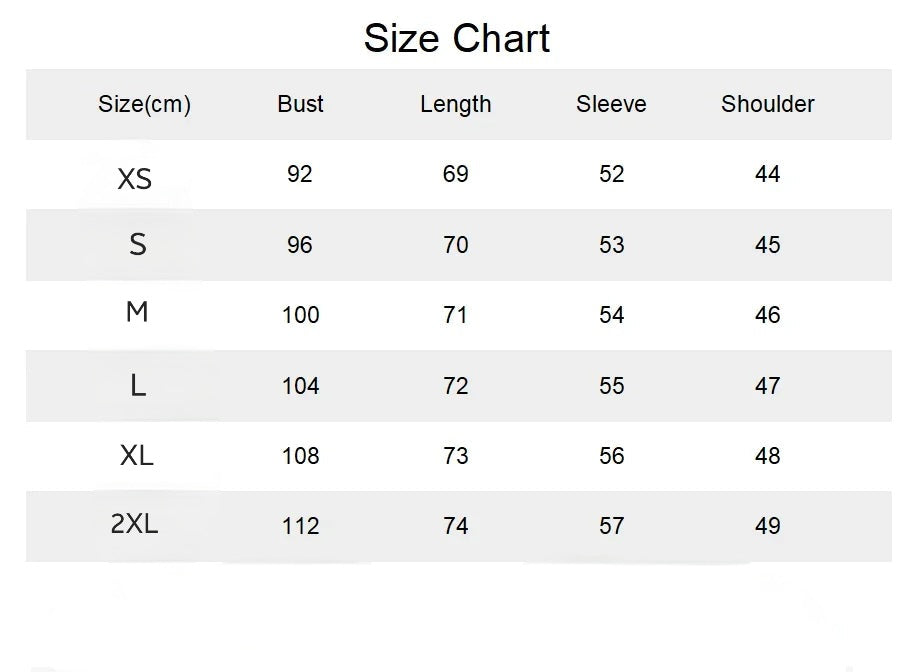908x672 pixels.
Task: Select the bust value 100 for M
Action: pos(300,316)
